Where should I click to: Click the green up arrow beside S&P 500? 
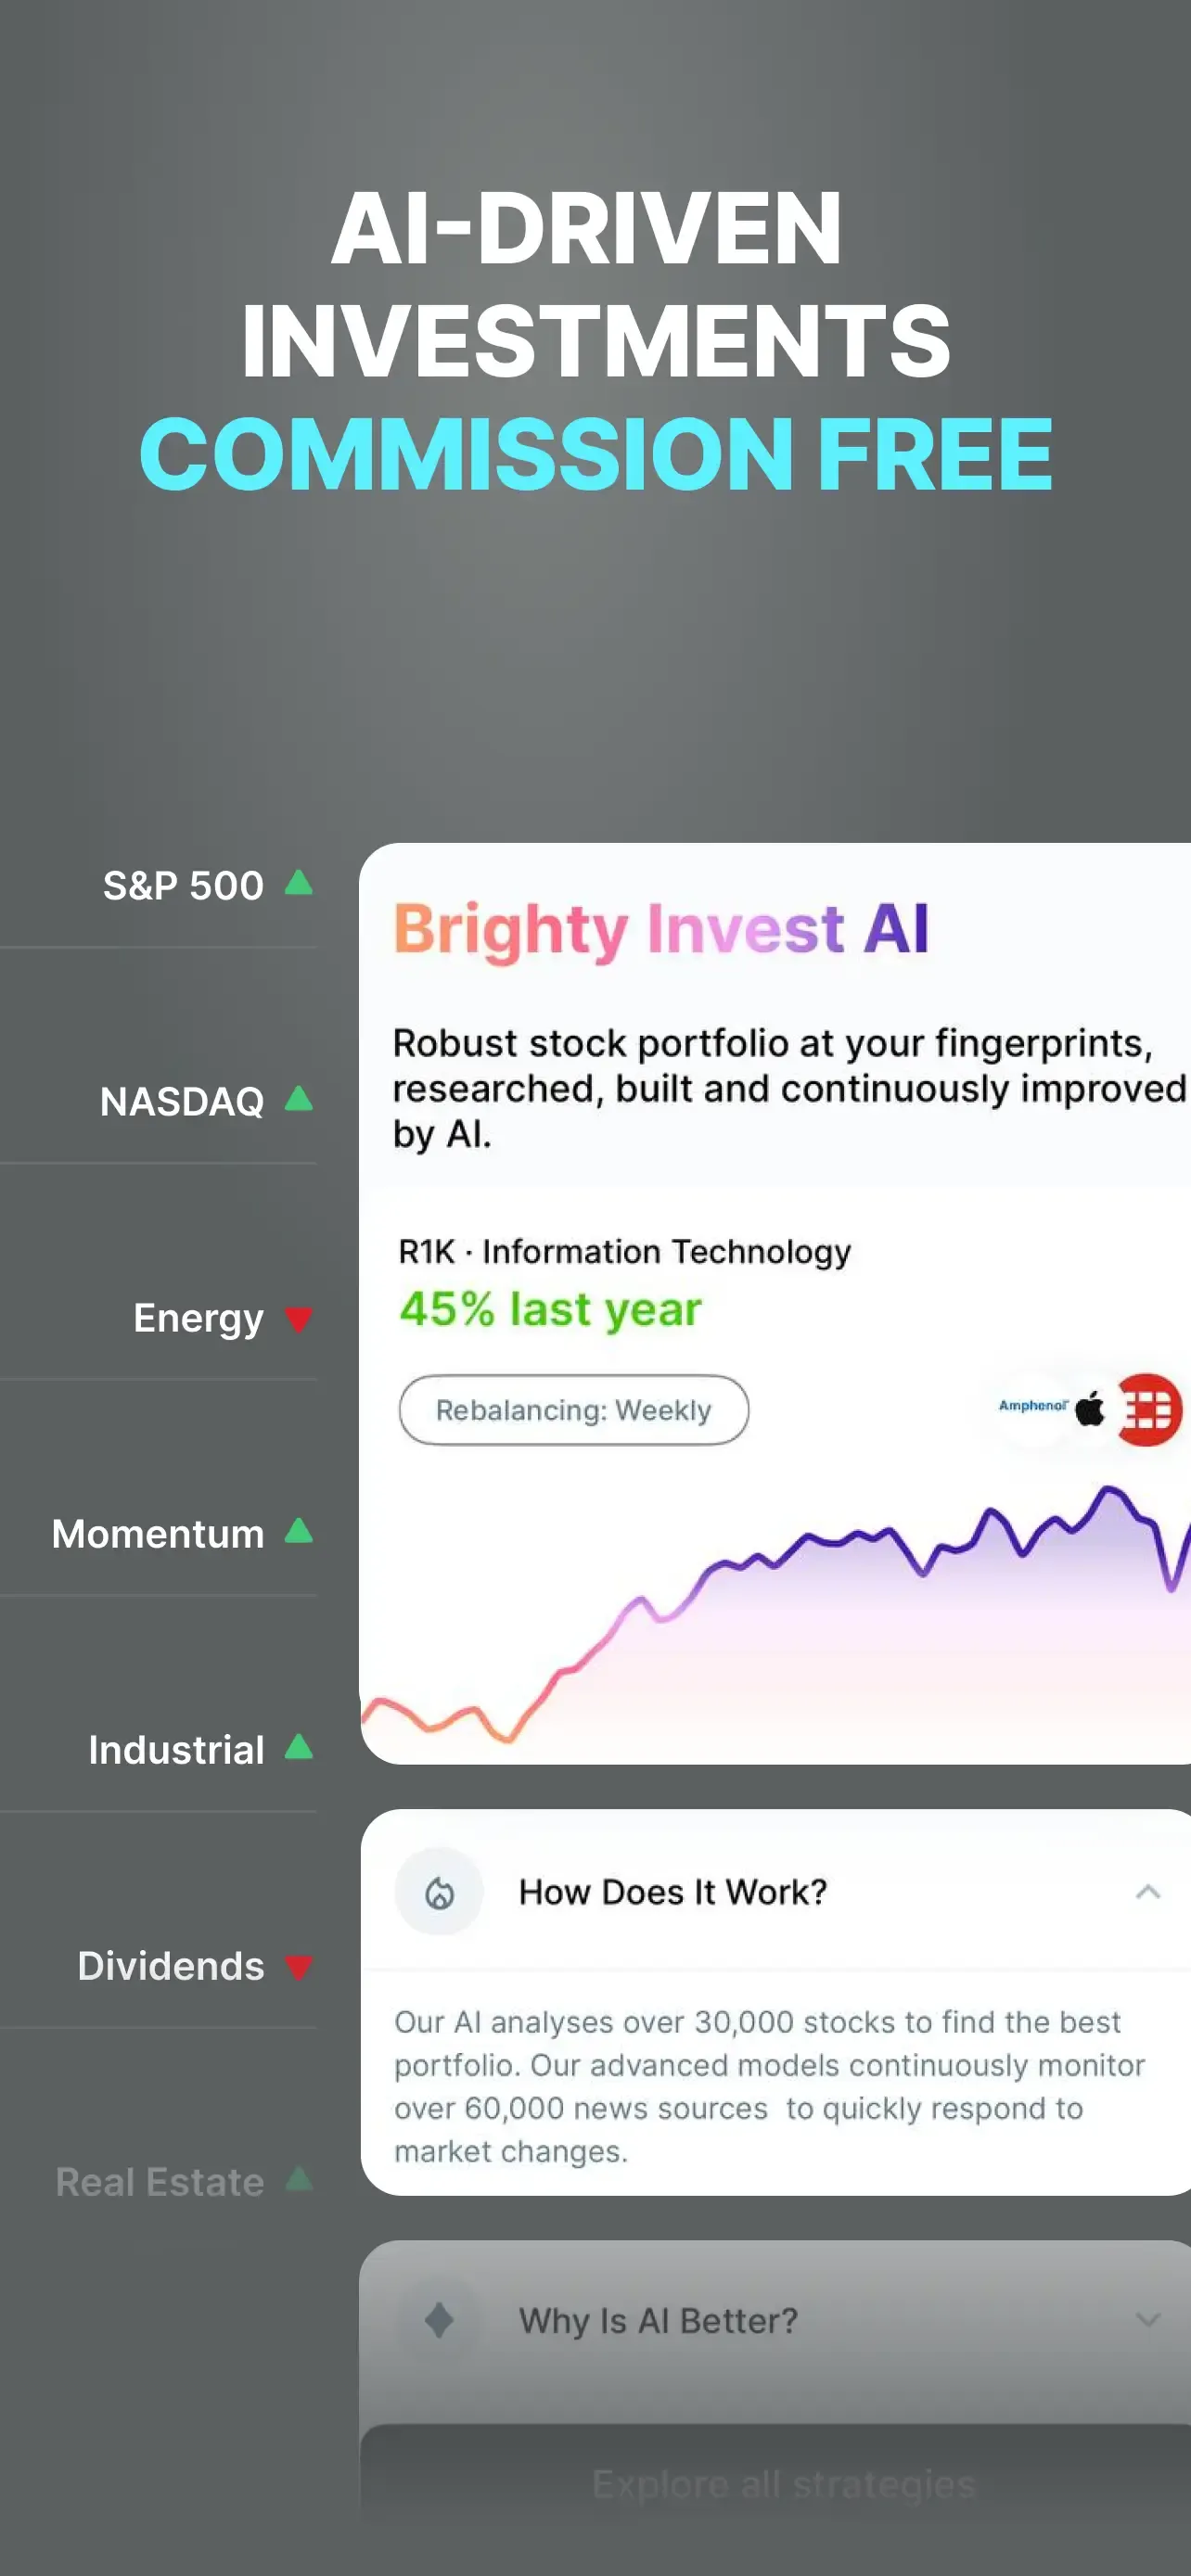coord(298,882)
